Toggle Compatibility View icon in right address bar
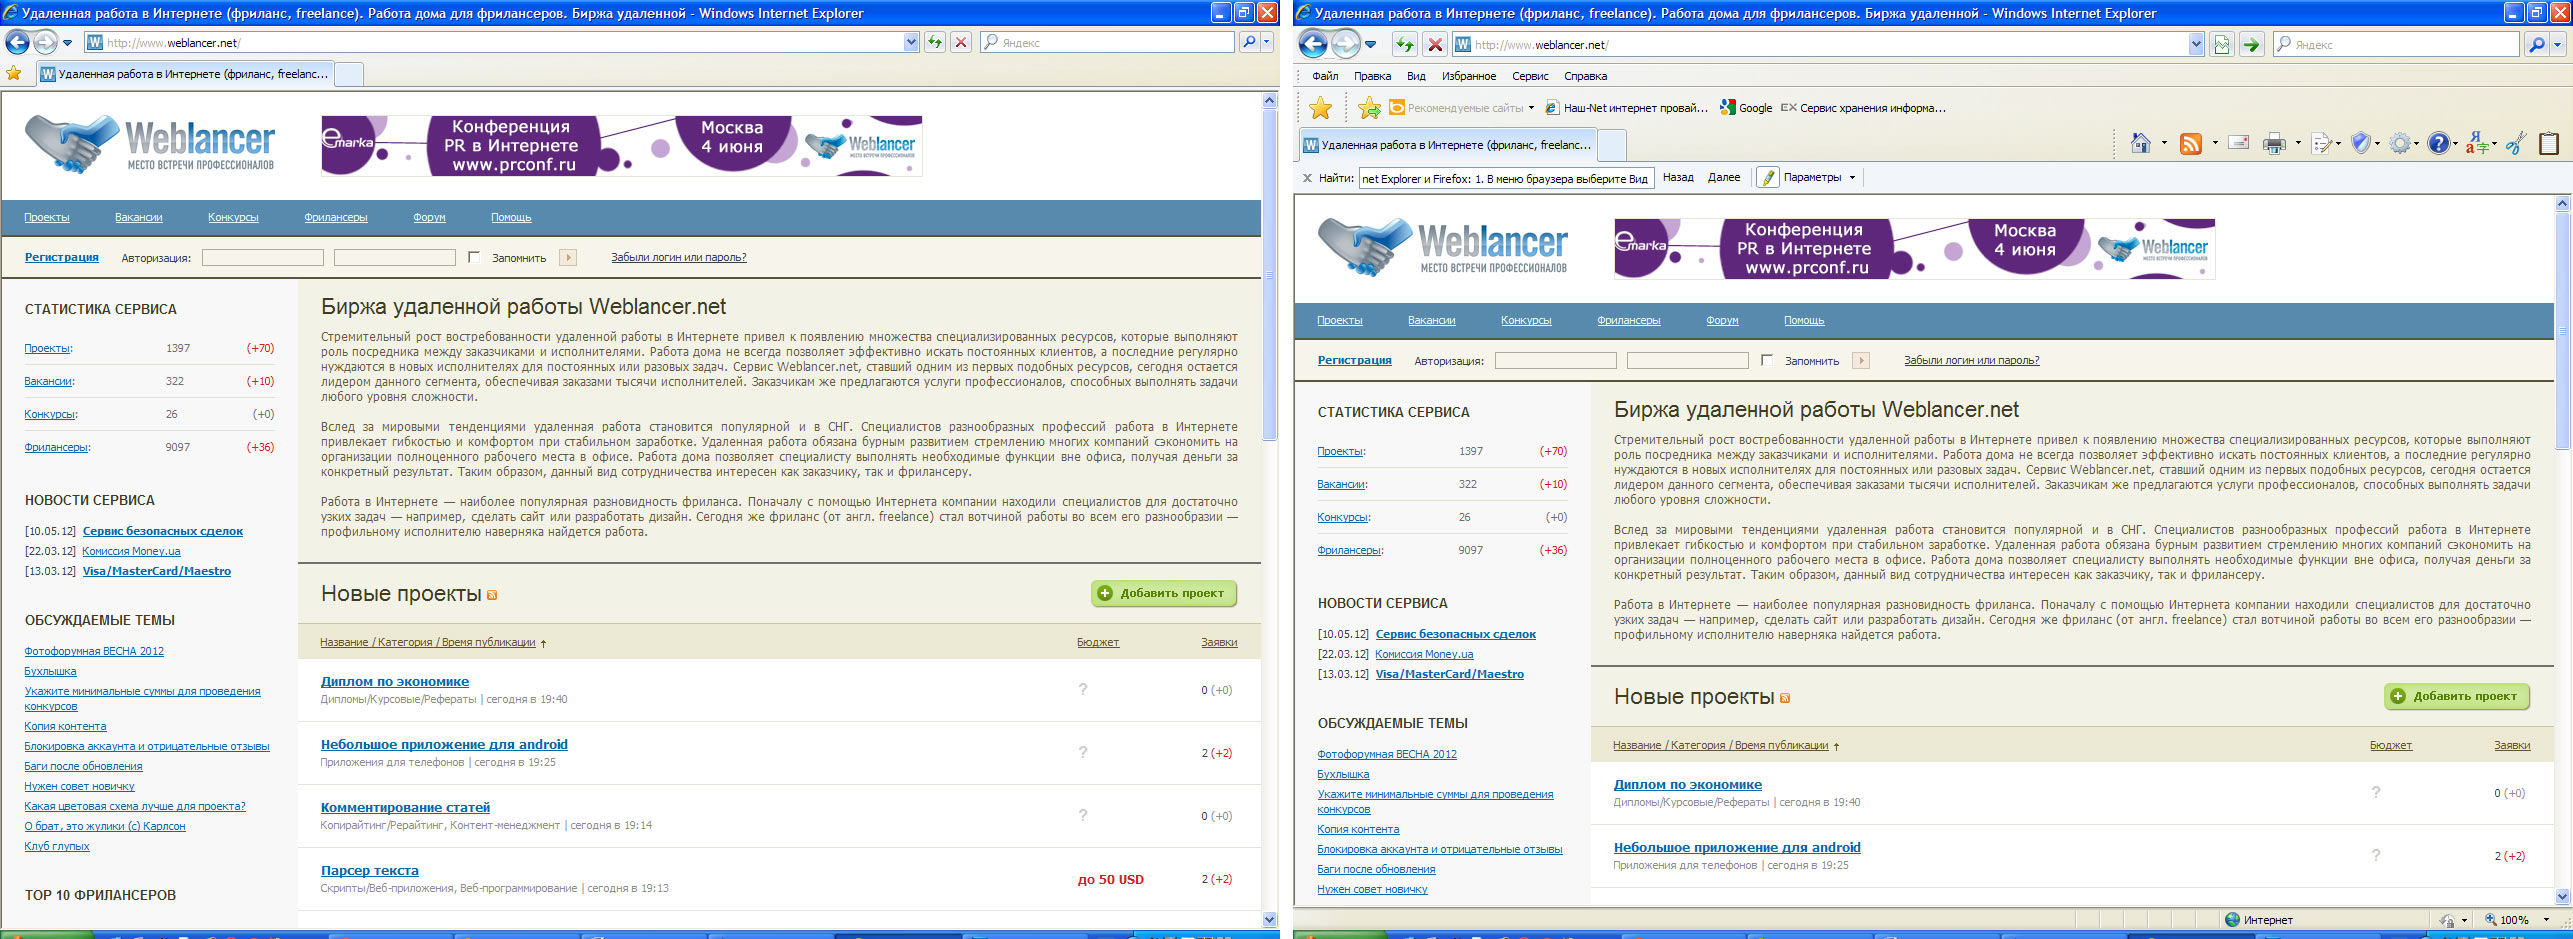Screen dimensions: 2573x939 click(2222, 44)
